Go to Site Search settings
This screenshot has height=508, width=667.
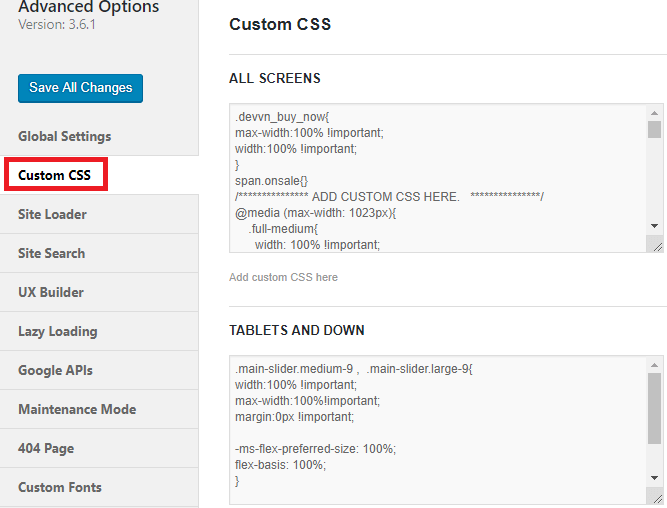click(99, 253)
